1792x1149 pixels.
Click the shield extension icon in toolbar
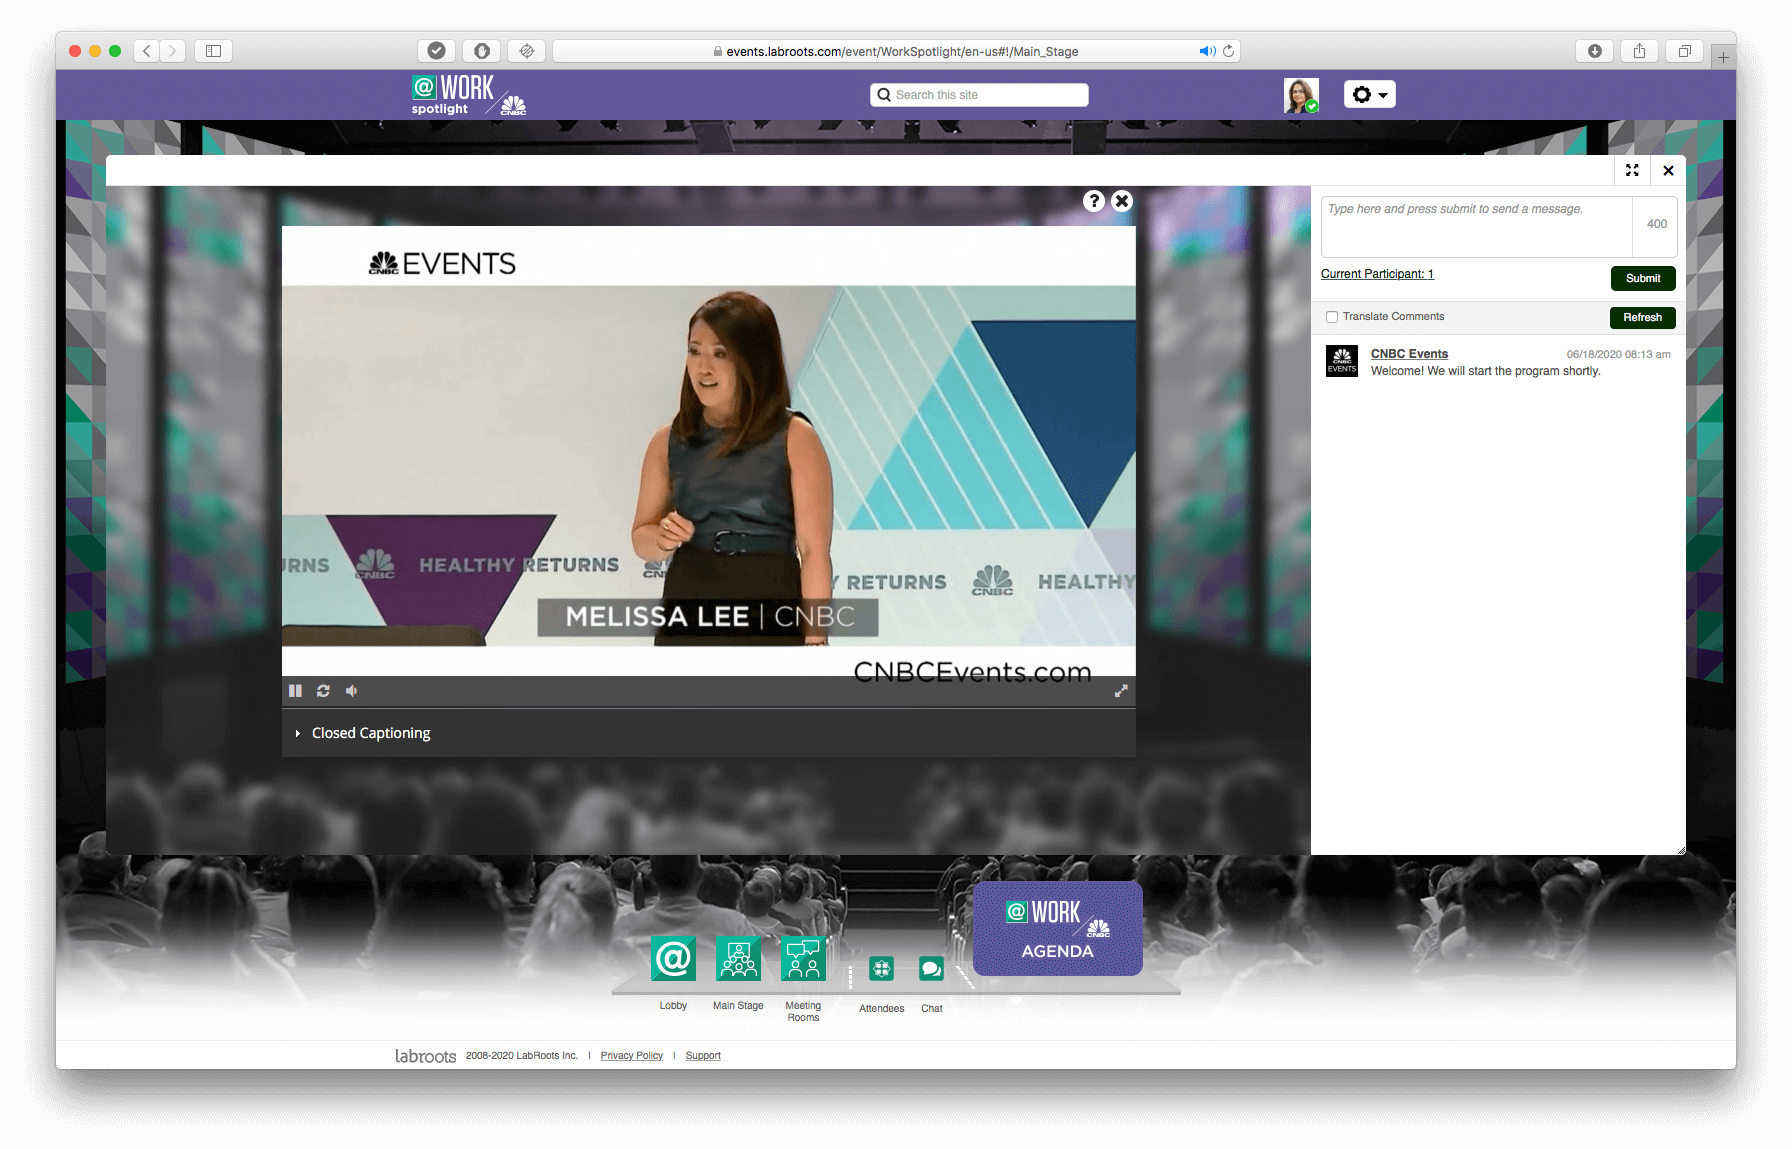point(482,51)
